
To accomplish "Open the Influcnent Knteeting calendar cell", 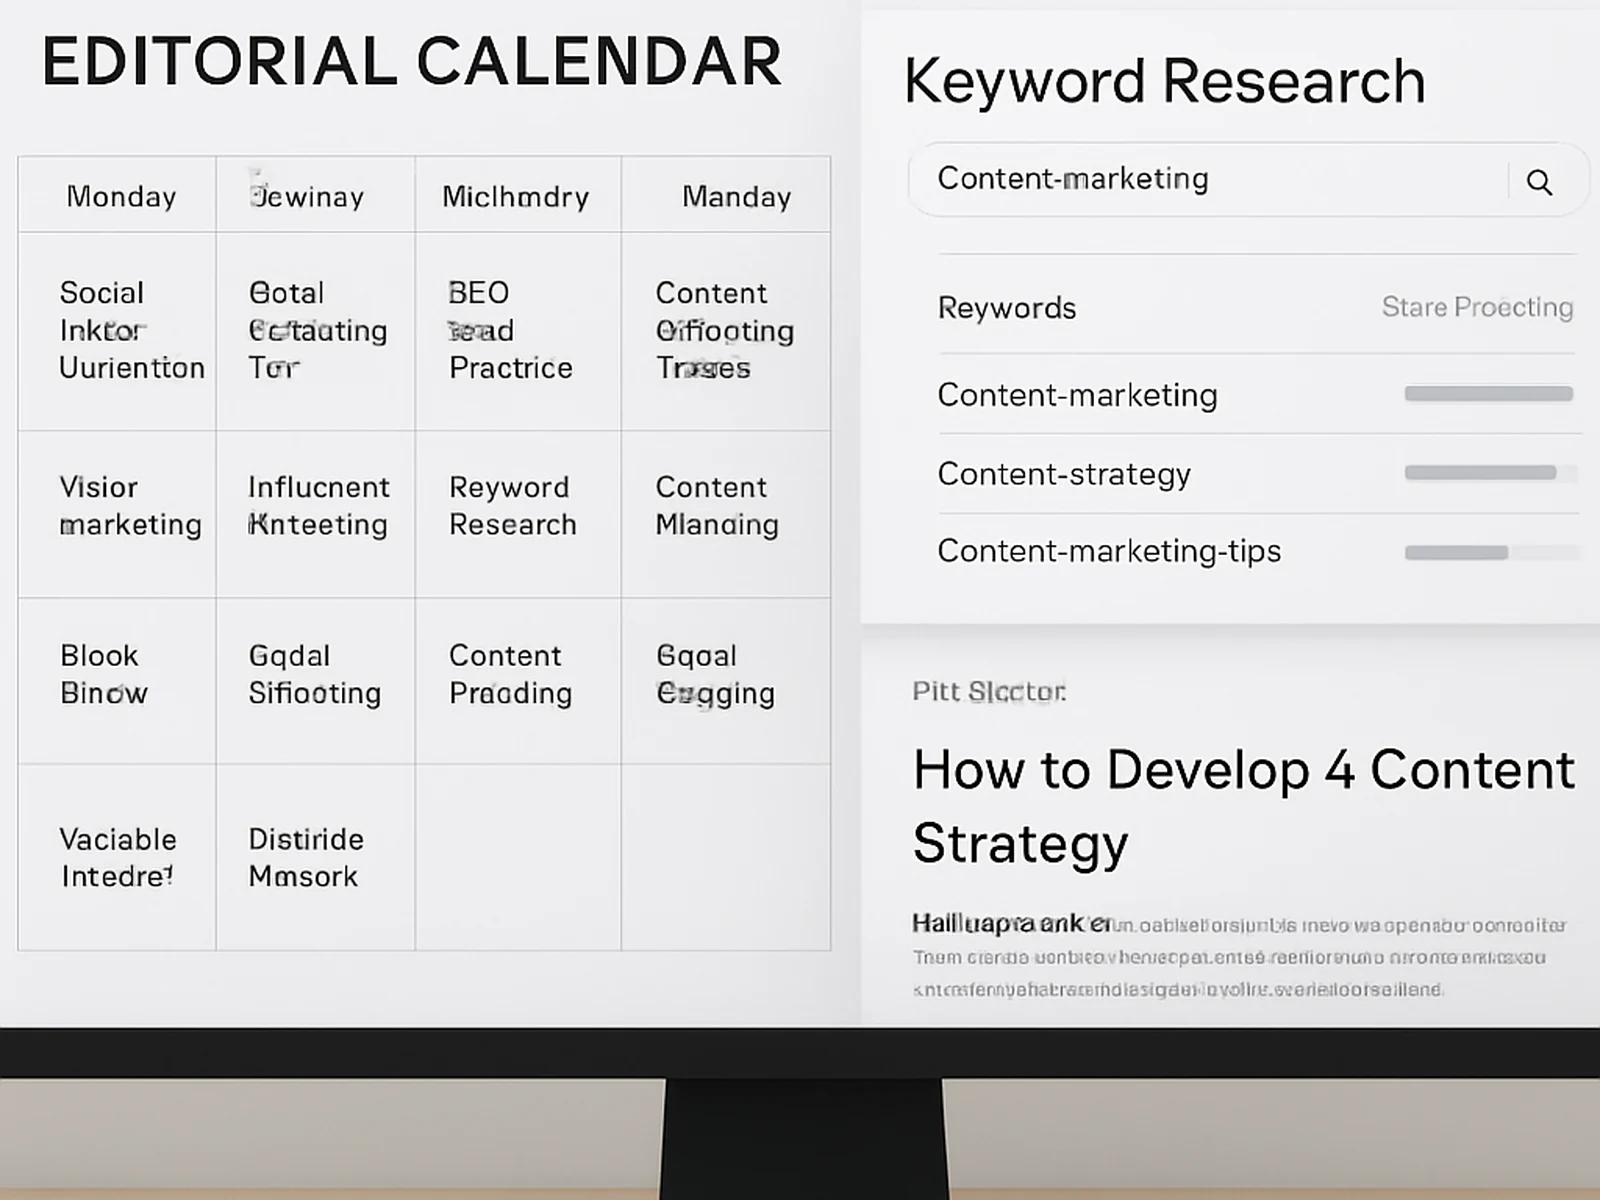I will point(316,514).
